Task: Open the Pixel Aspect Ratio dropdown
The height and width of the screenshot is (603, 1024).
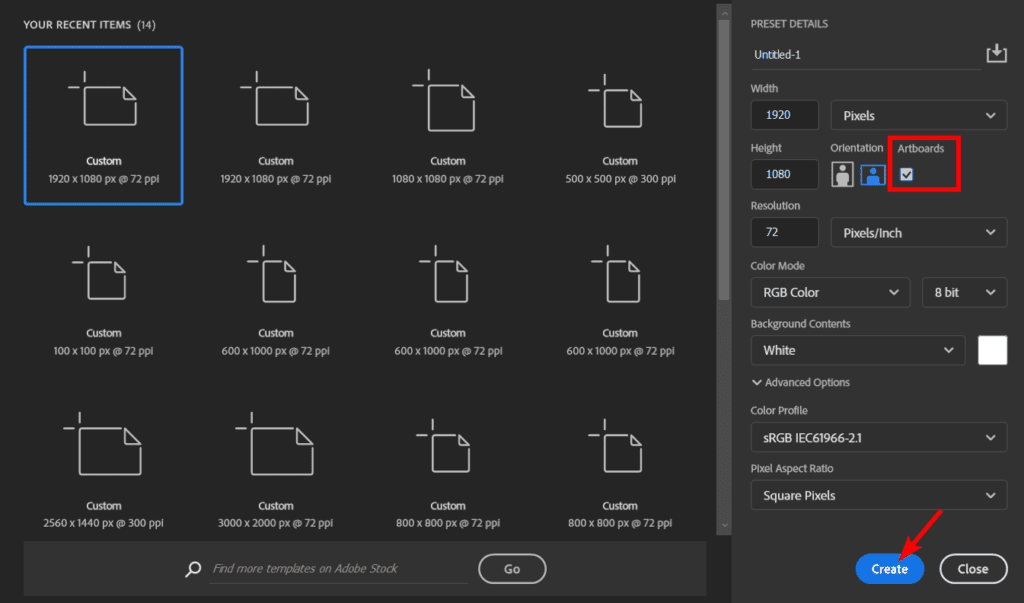Action: tap(878, 494)
